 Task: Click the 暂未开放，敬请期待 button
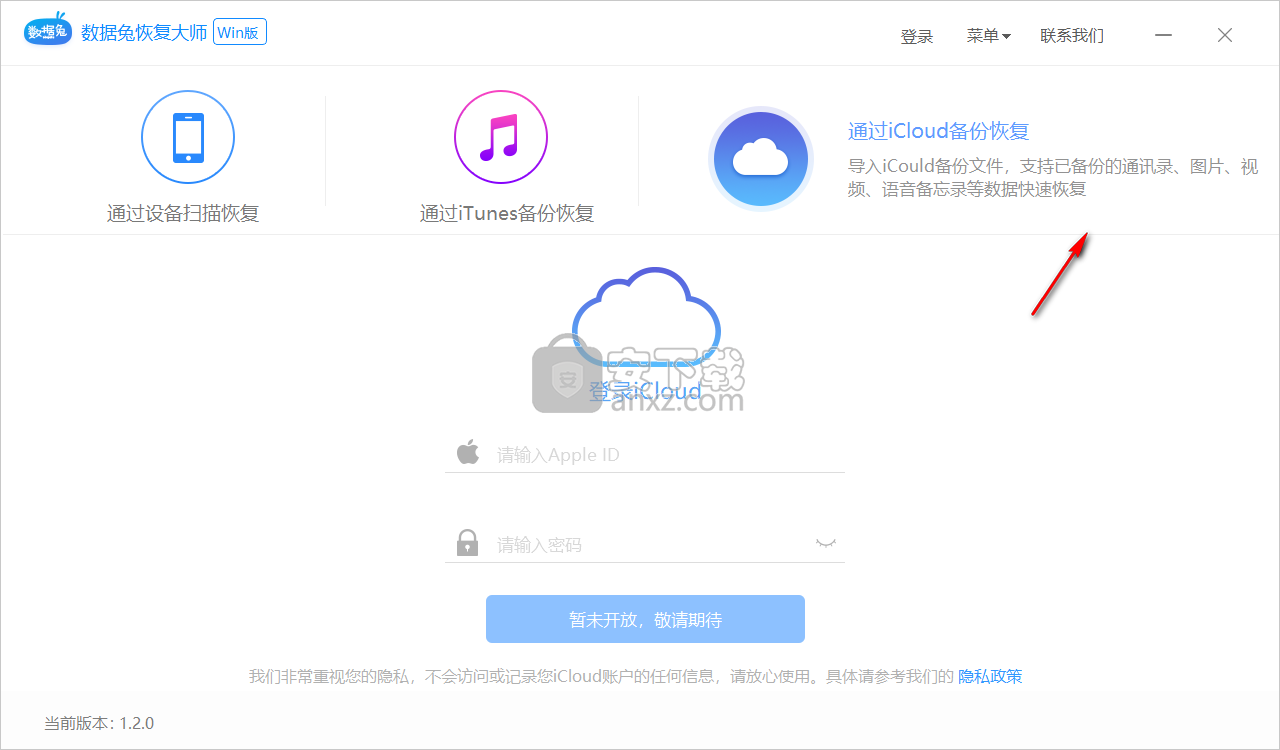click(645, 618)
